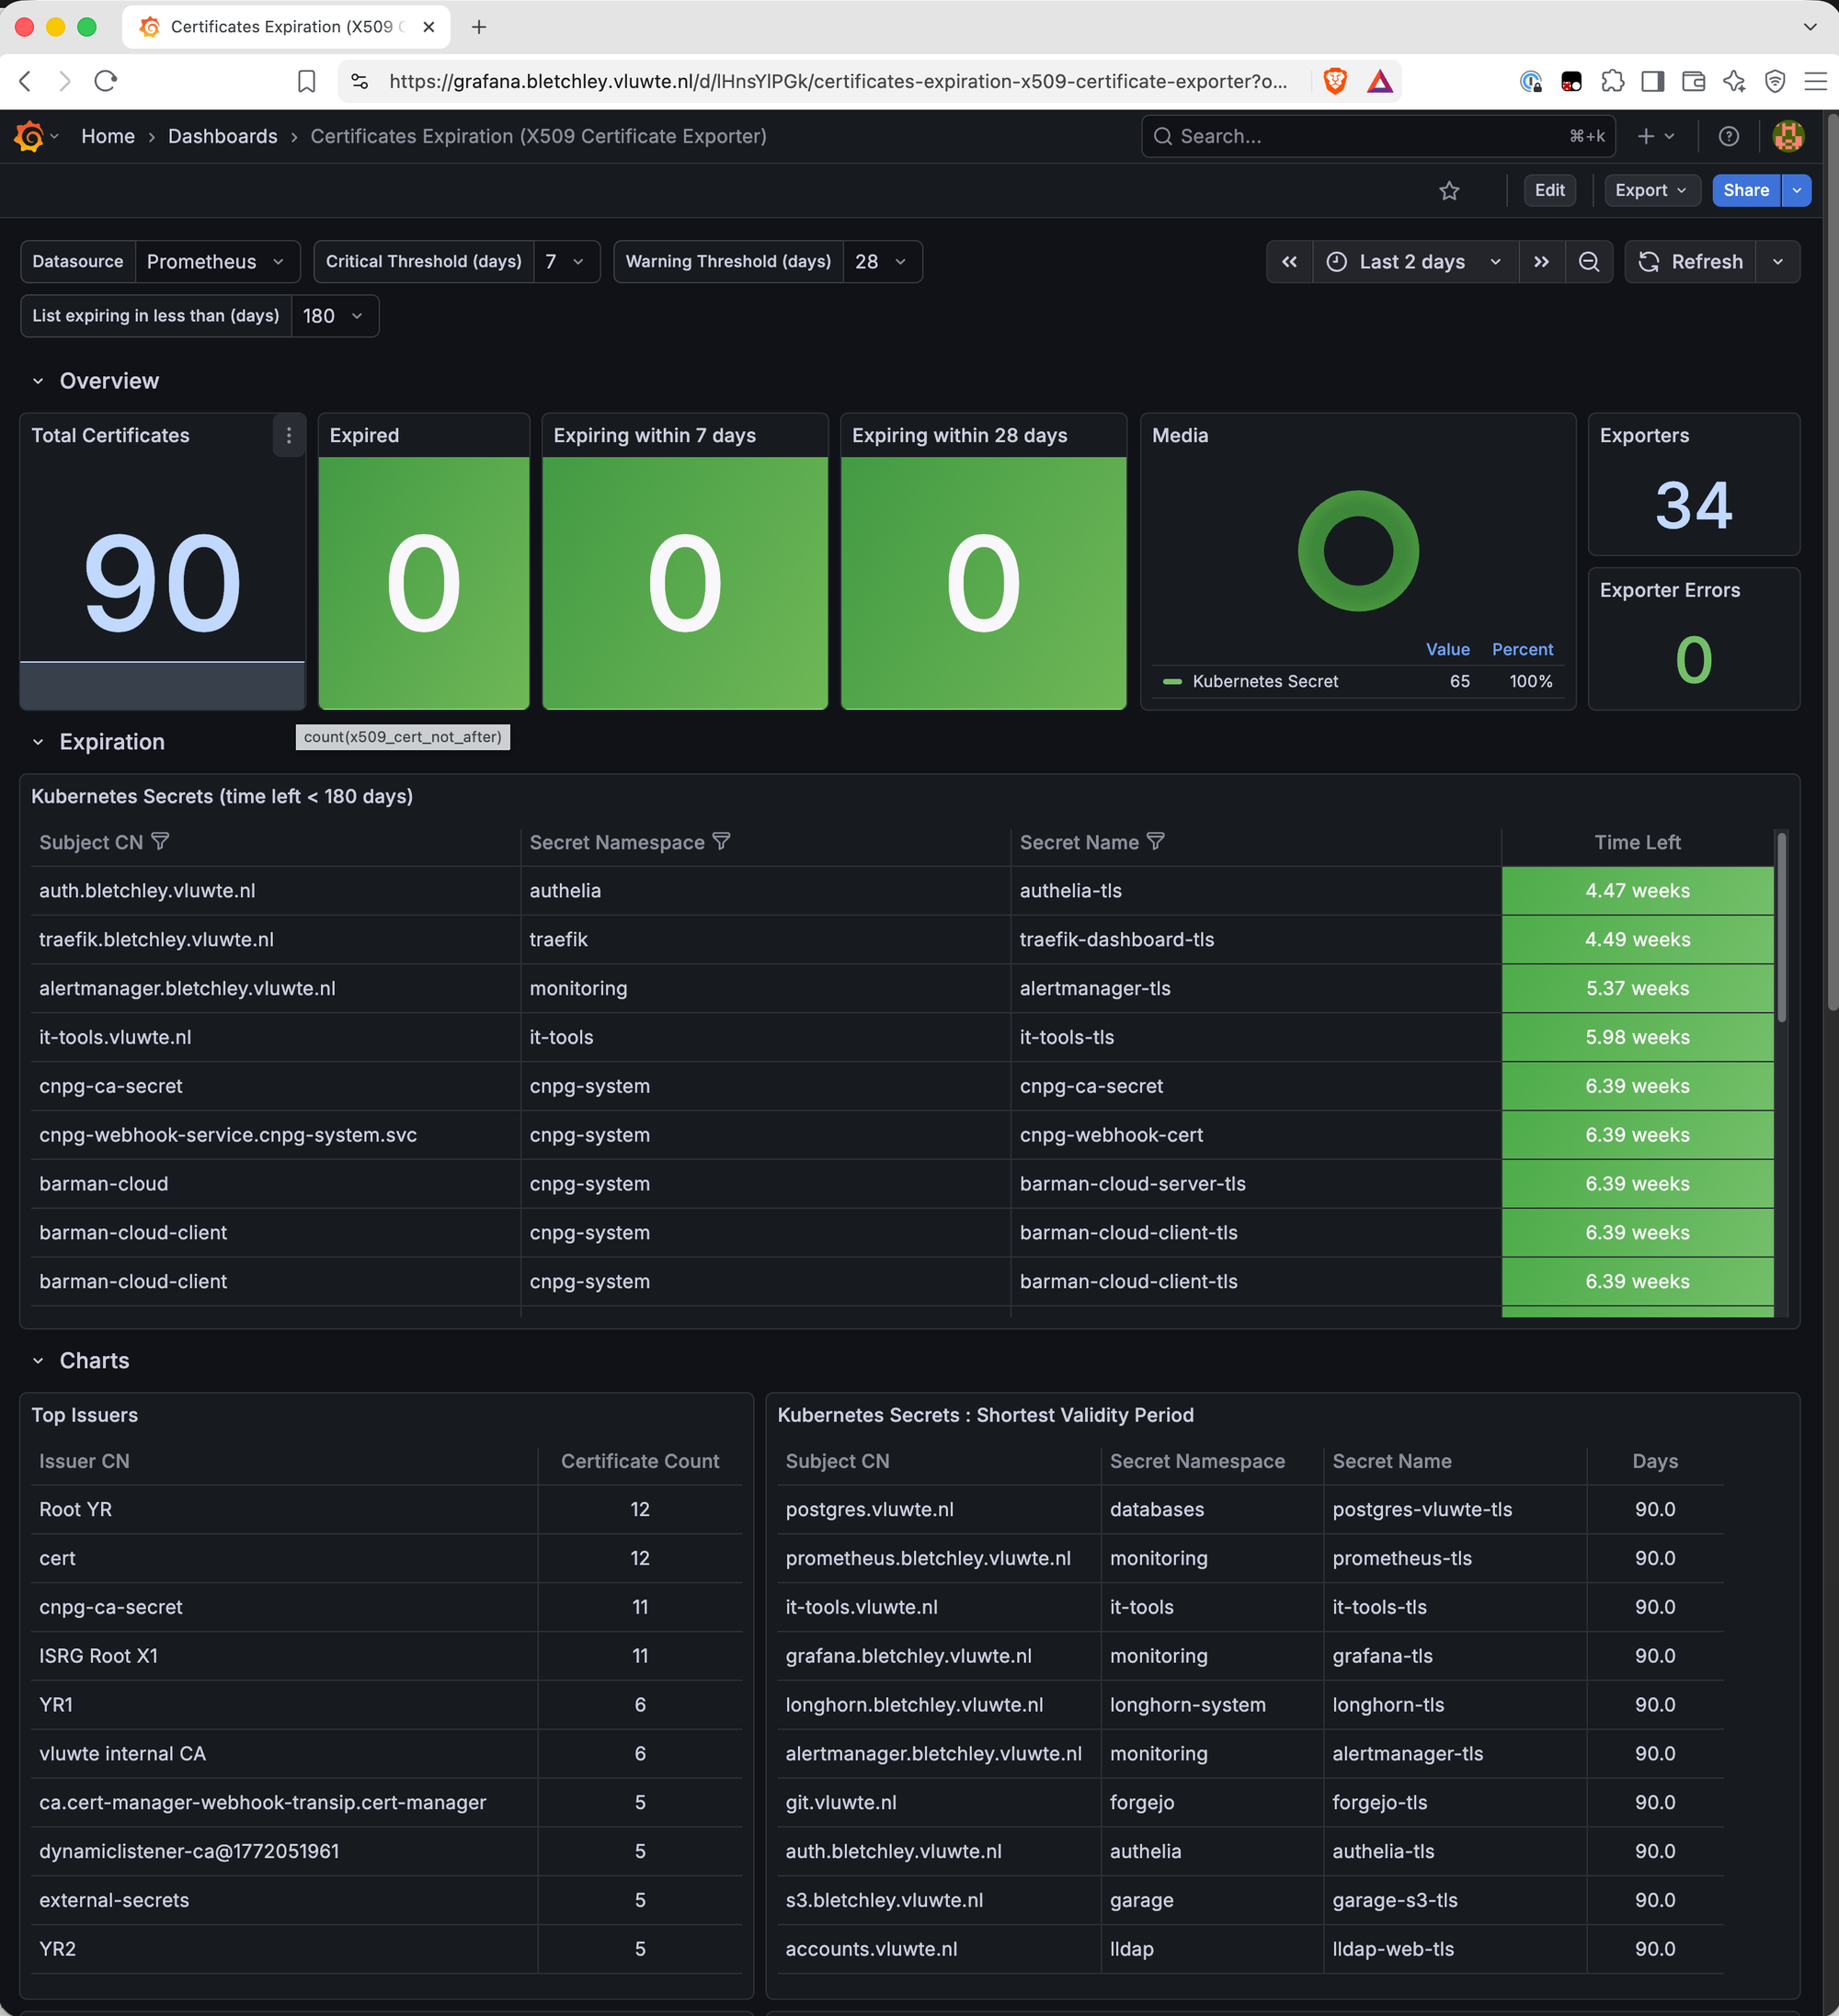The width and height of the screenshot is (1839, 2016).
Task: Go to Dashboards breadcrumb
Action: (x=223, y=136)
